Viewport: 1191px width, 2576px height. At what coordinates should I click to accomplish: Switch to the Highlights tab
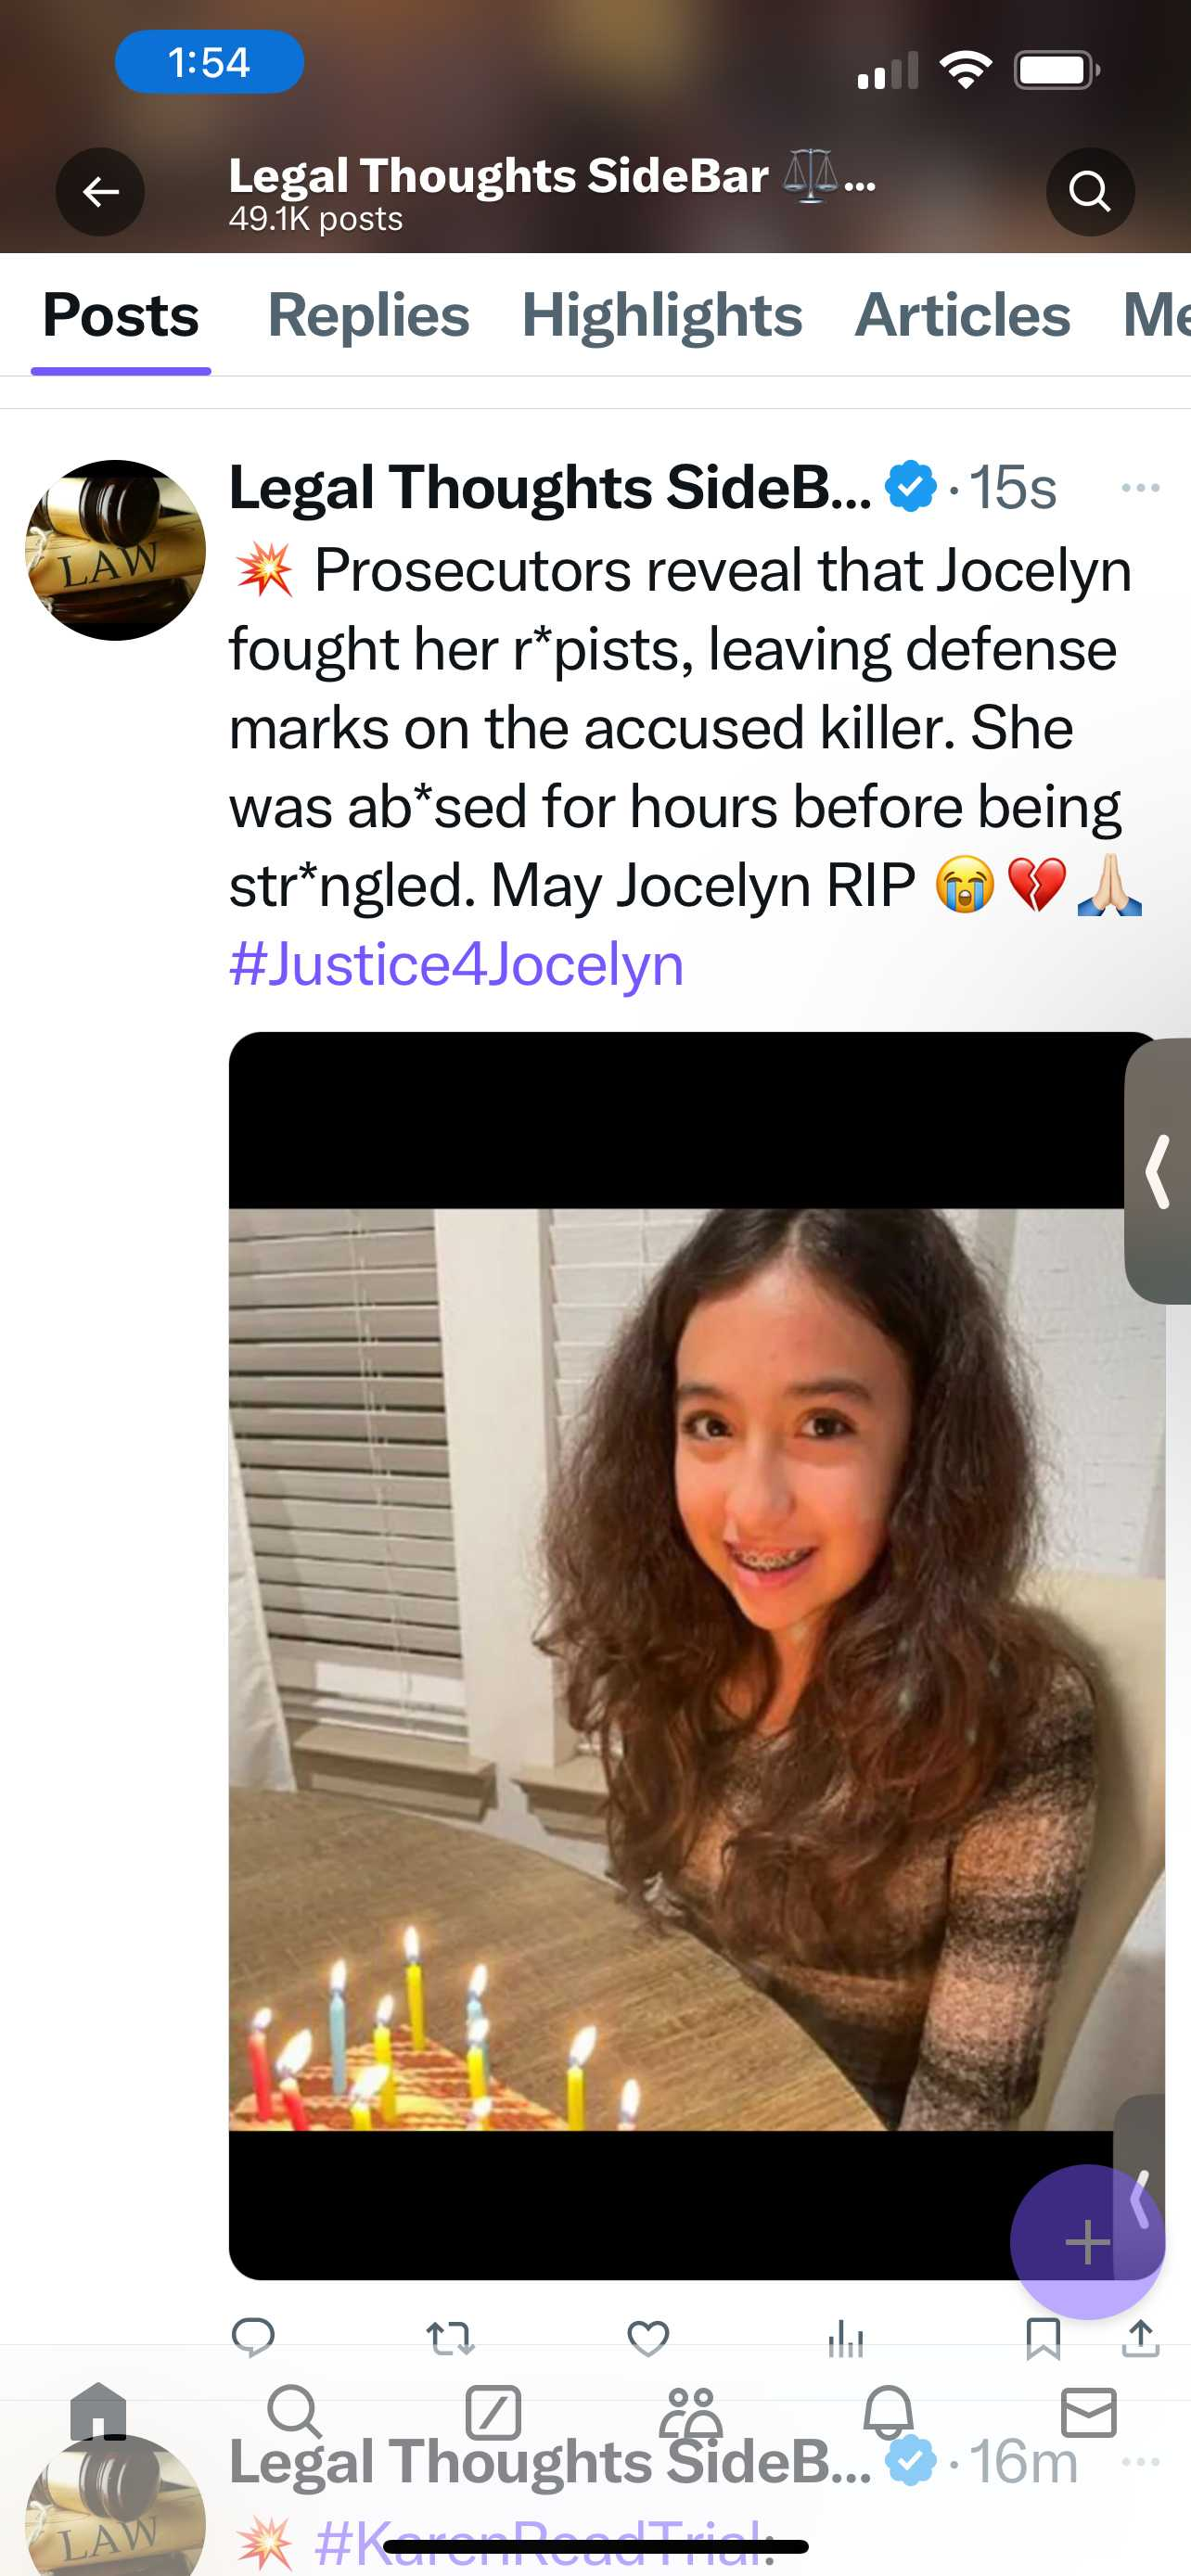click(662, 315)
